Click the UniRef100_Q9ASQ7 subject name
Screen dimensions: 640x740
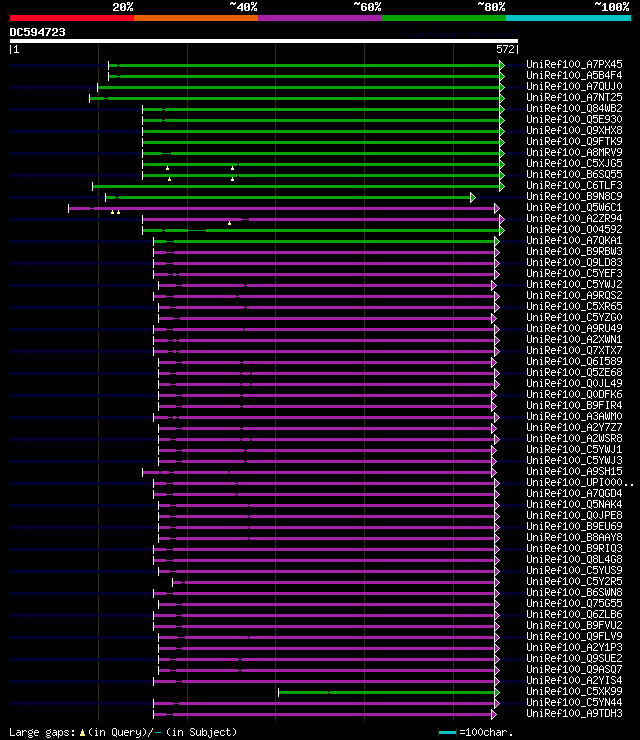574,669
